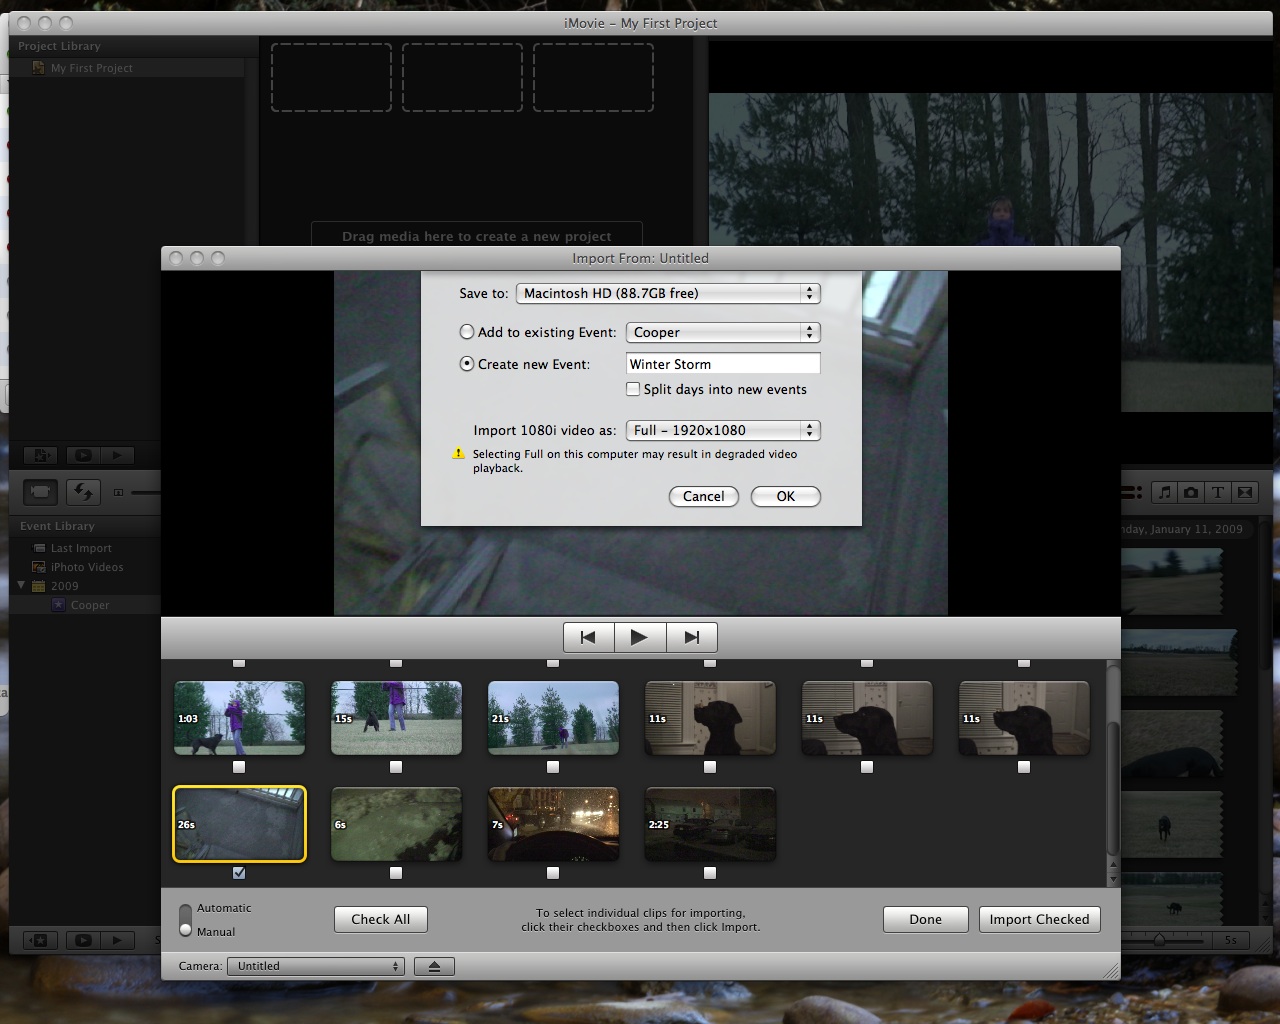Select Add to existing Event radio button
The height and width of the screenshot is (1024, 1280).
click(467, 332)
